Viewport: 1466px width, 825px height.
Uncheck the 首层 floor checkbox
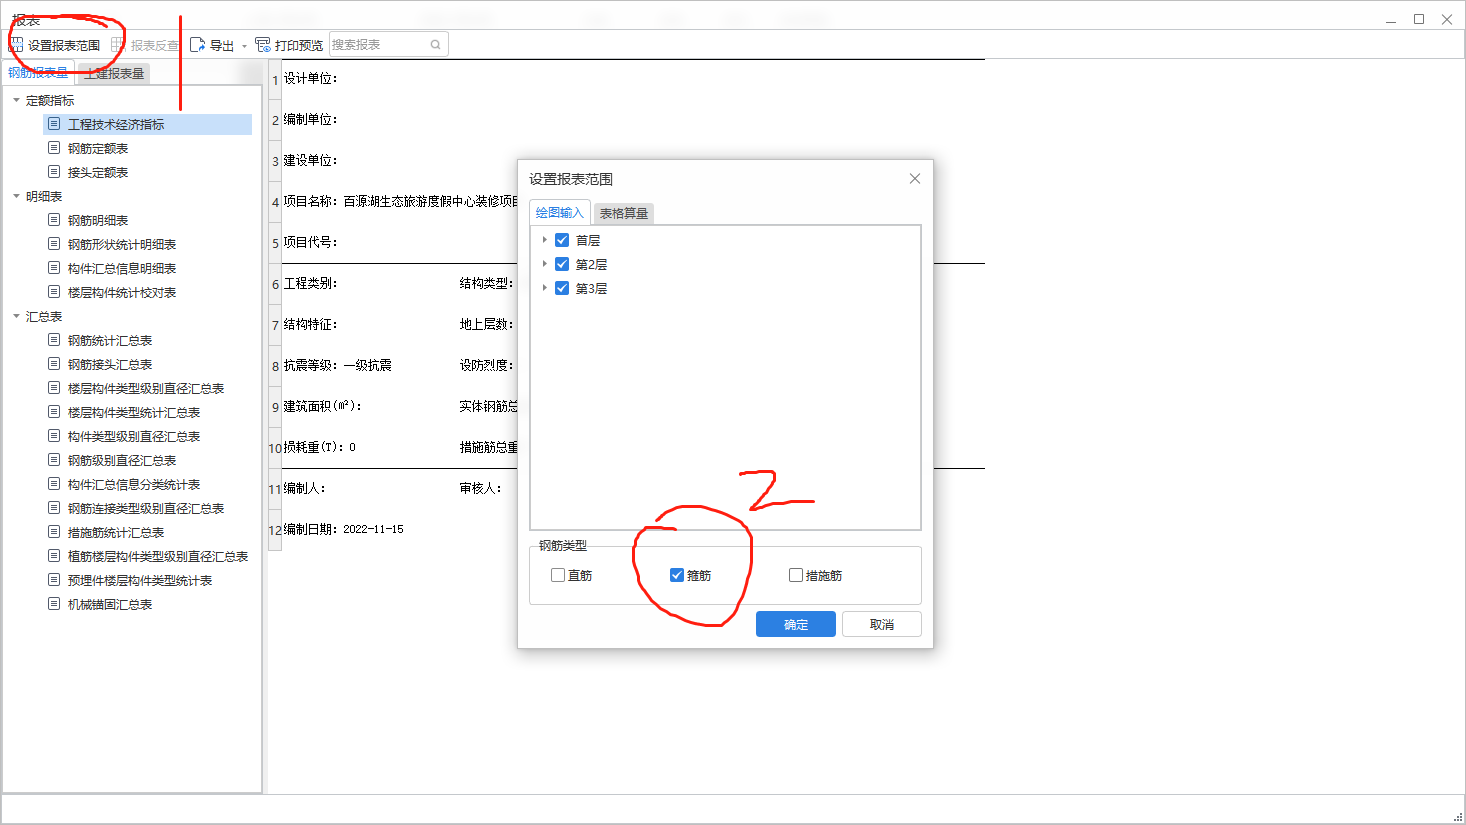562,240
